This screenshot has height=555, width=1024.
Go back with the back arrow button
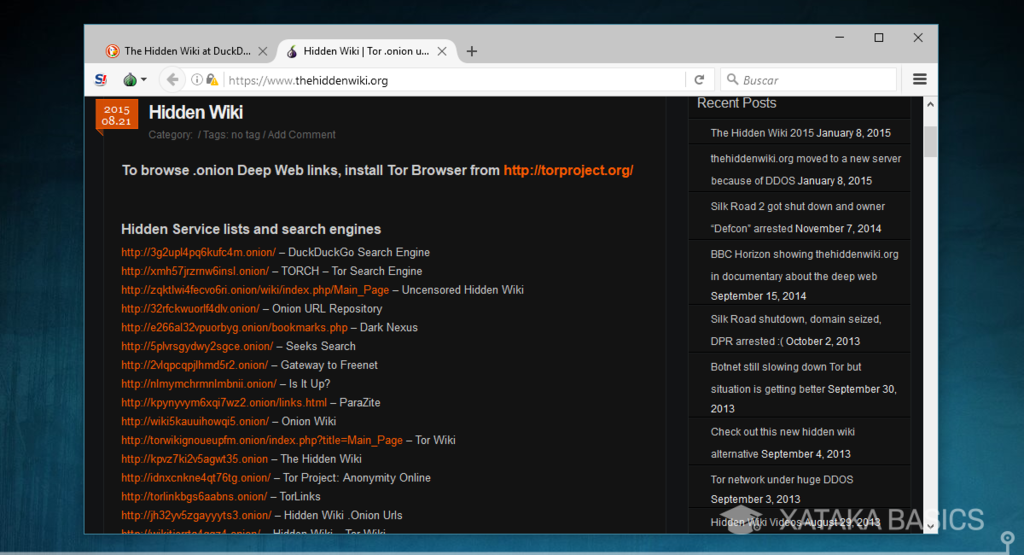click(x=172, y=80)
